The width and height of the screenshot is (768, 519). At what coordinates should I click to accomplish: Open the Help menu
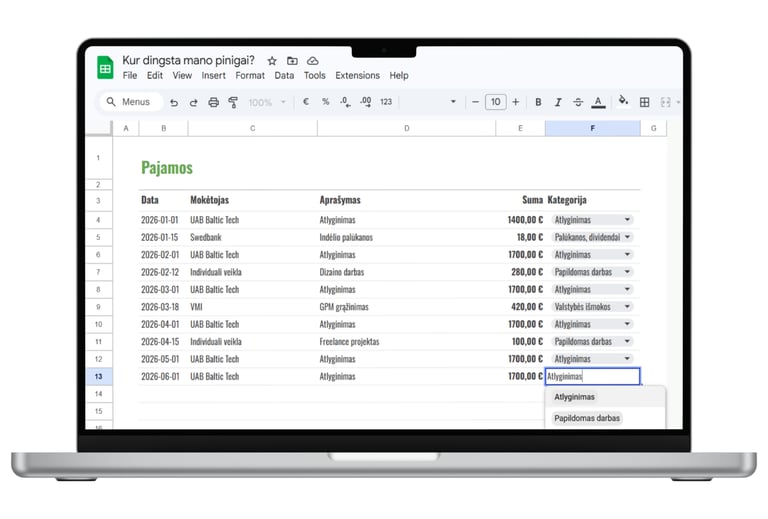click(399, 75)
